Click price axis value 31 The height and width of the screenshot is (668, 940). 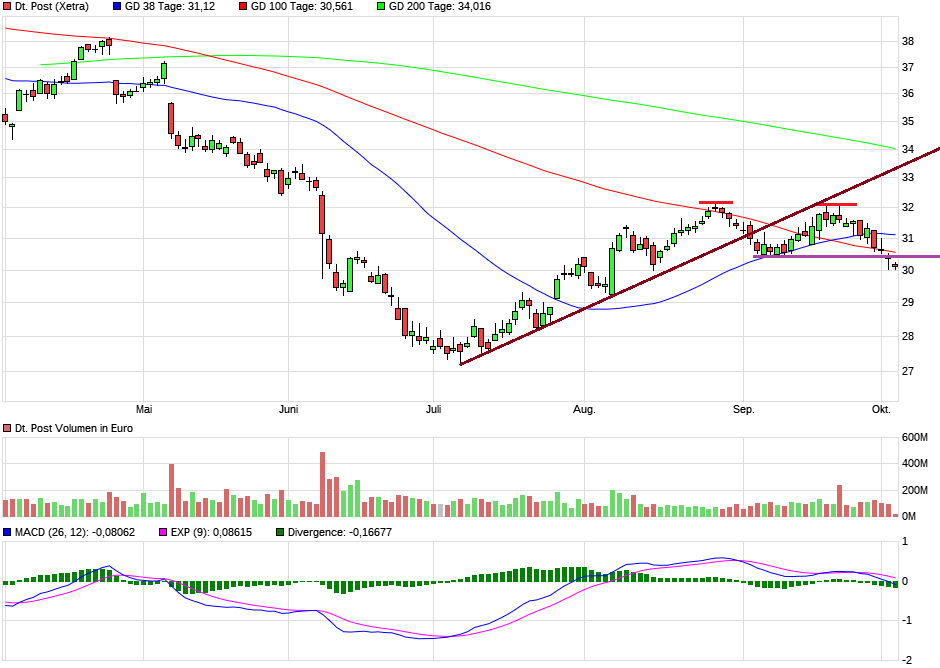(x=908, y=239)
